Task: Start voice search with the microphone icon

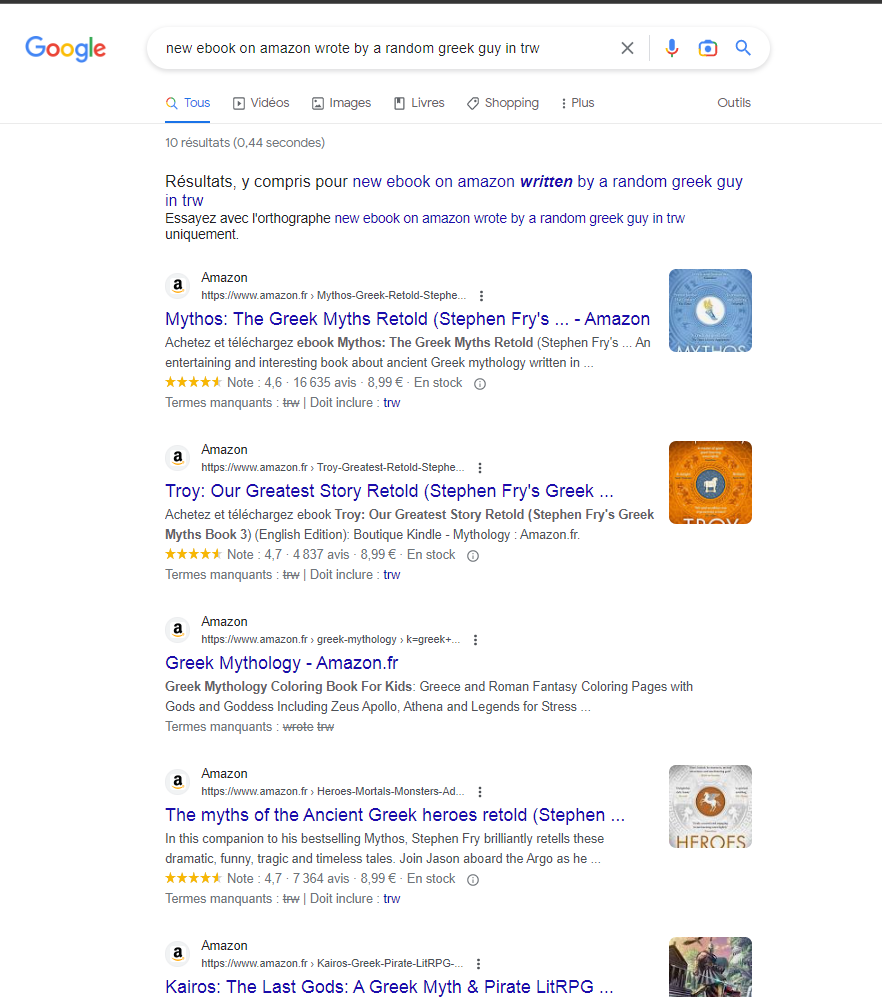Action: pos(672,48)
